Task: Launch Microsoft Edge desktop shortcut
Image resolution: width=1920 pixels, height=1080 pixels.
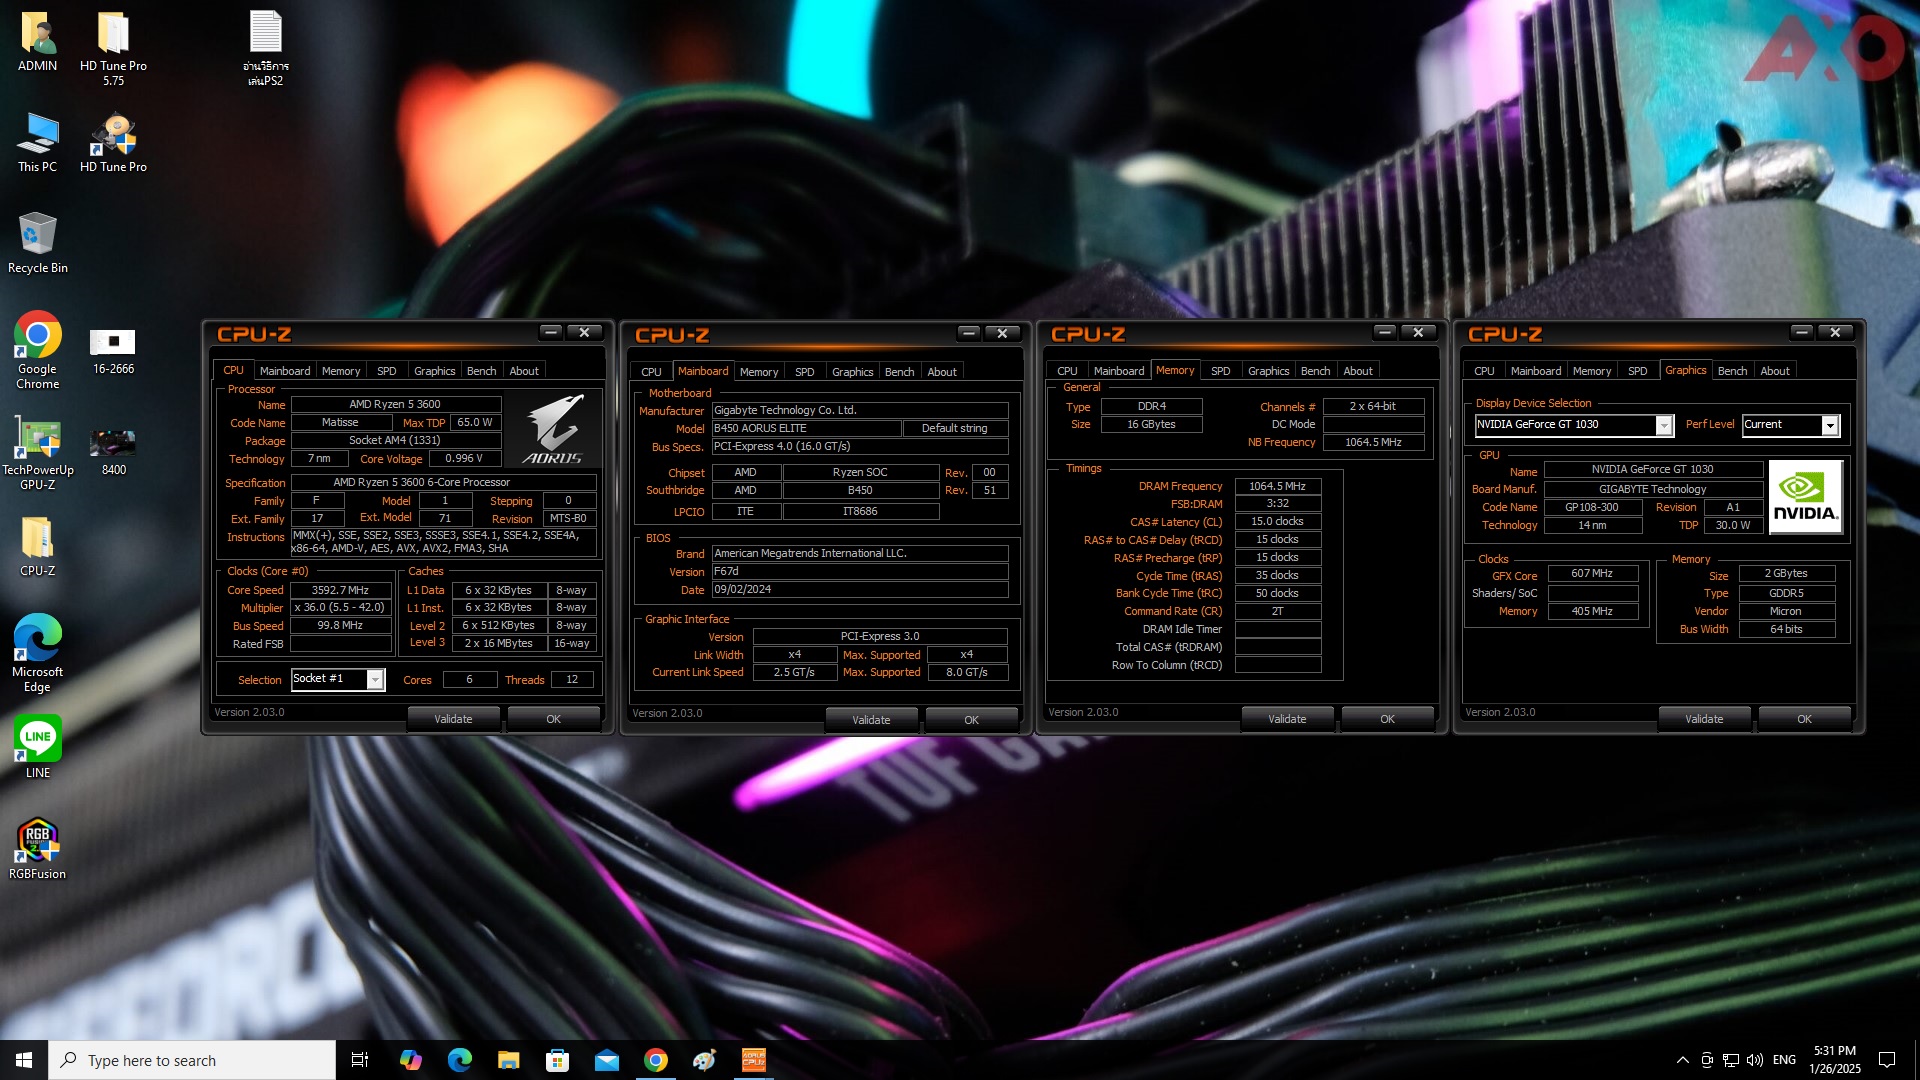Action: tap(37, 653)
